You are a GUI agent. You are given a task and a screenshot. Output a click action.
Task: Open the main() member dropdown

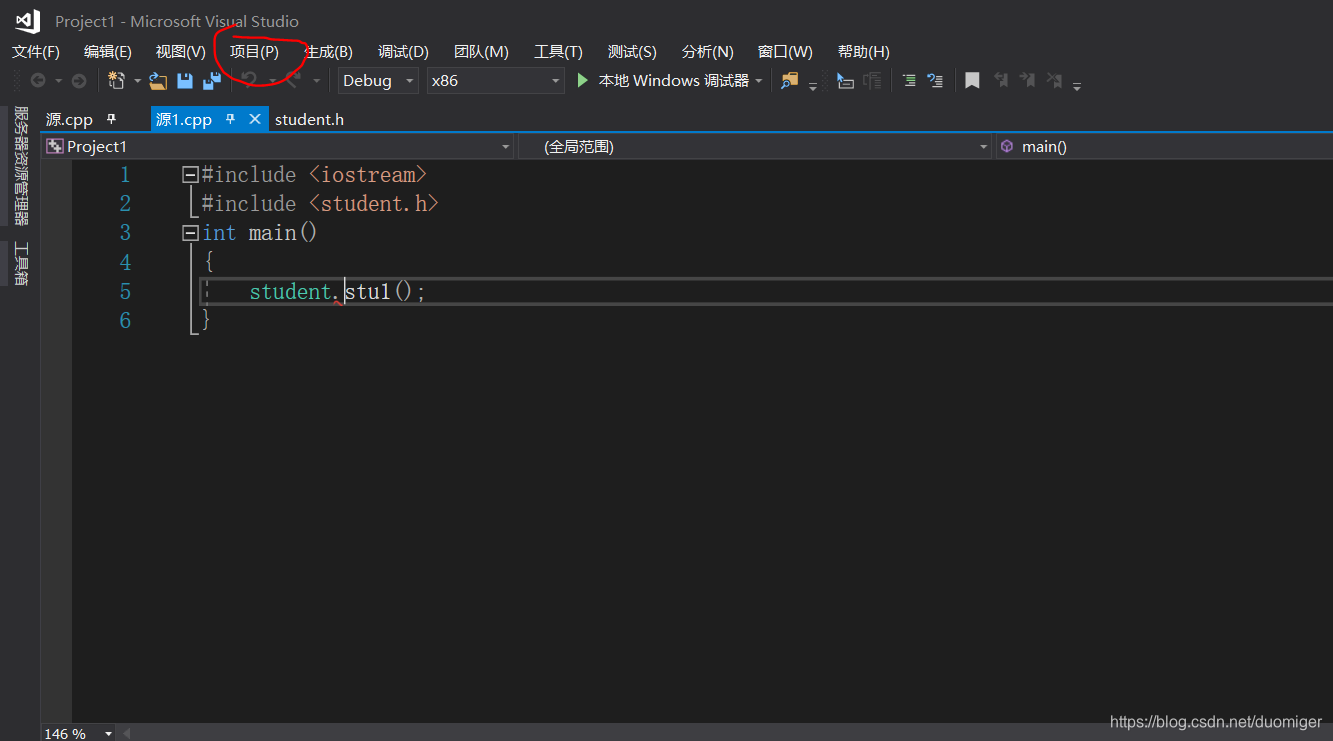point(1165,147)
